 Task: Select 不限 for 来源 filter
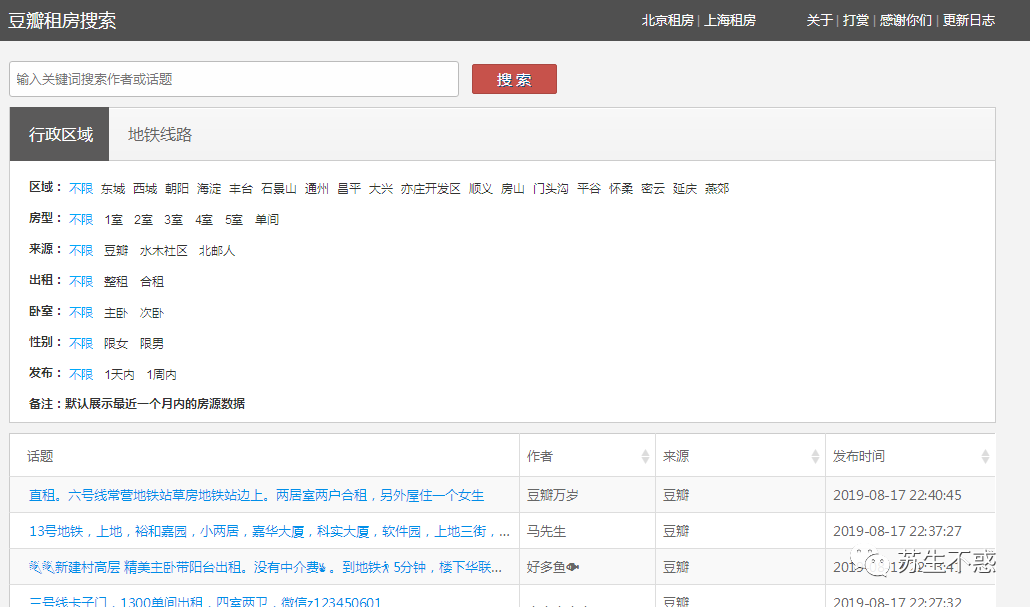point(81,250)
